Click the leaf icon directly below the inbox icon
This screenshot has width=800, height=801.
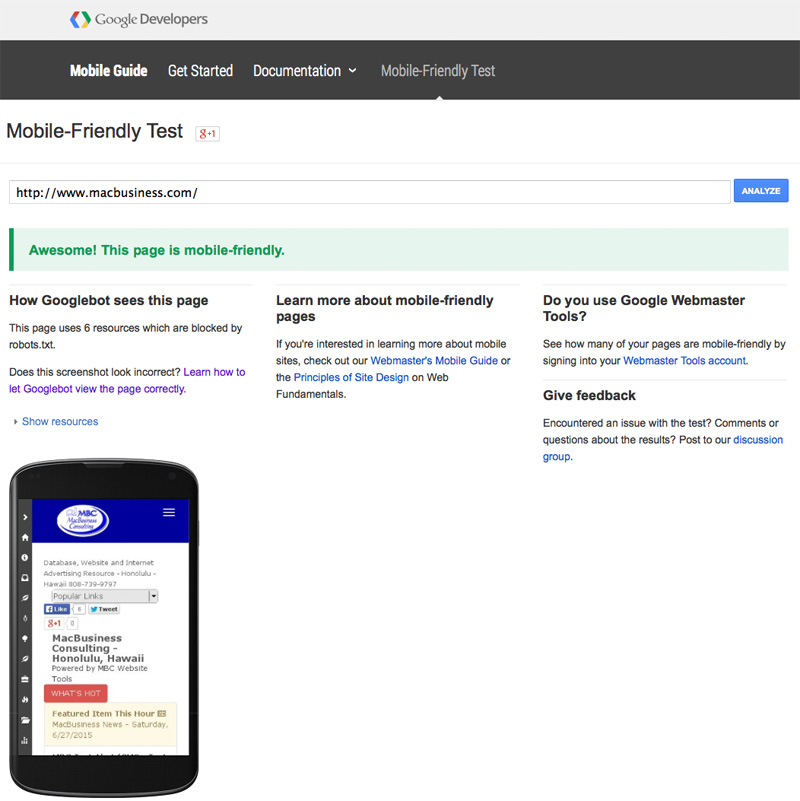click(x=25, y=598)
